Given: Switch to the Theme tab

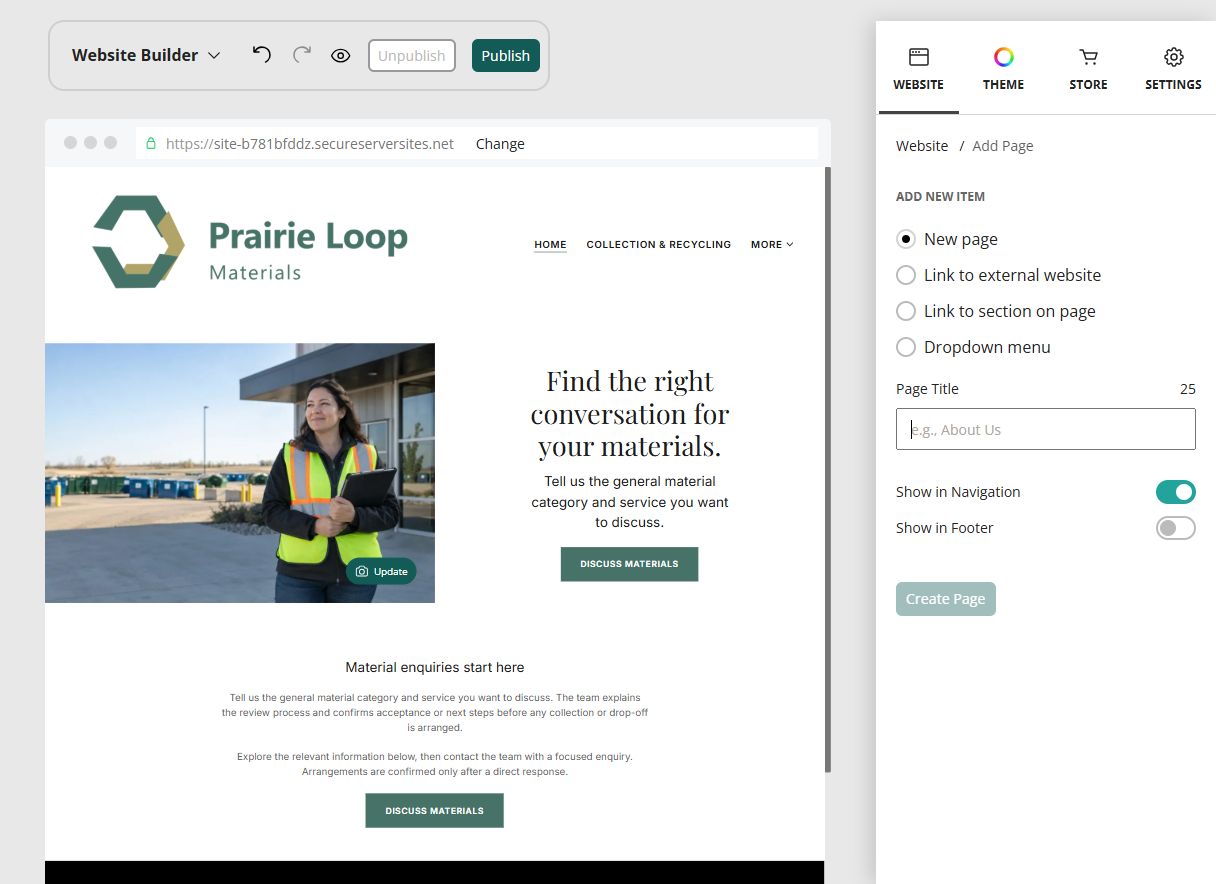Looking at the screenshot, I should pyautogui.click(x=1003, y=68).
